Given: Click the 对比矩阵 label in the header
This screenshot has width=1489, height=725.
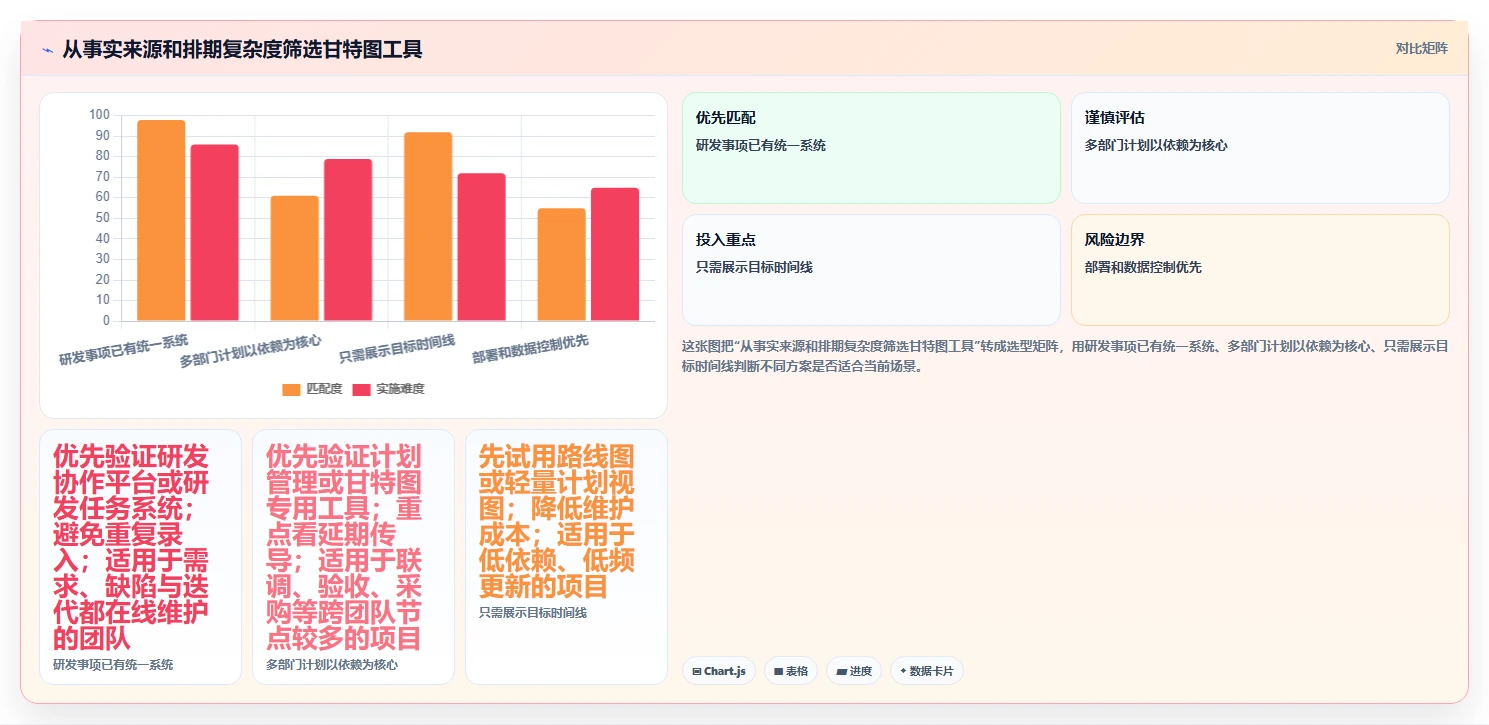Looking at the screenshot, I should tap(1422, 48).
